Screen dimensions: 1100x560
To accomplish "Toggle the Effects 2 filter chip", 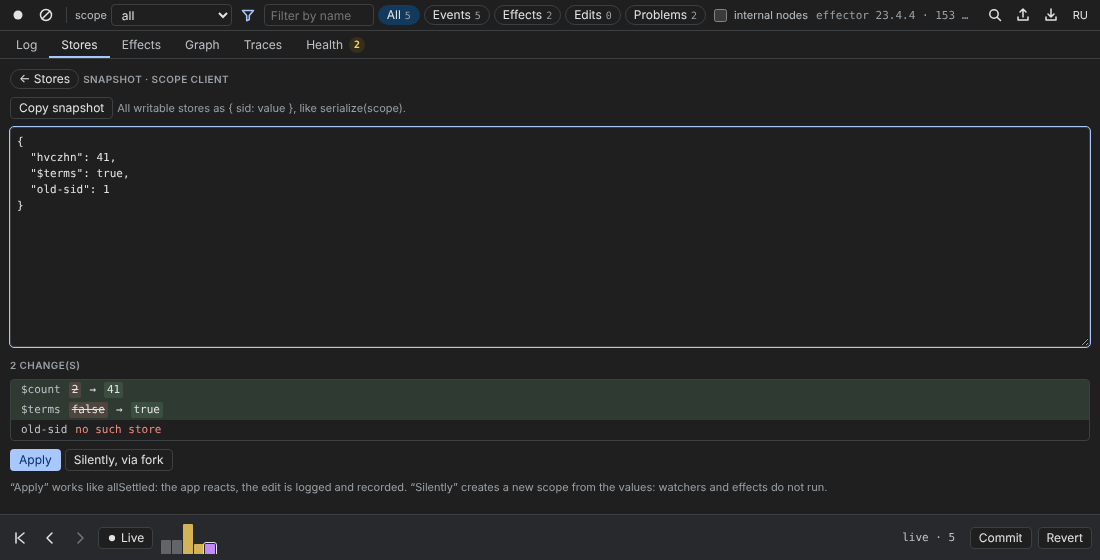I will [x=527, y=15].
